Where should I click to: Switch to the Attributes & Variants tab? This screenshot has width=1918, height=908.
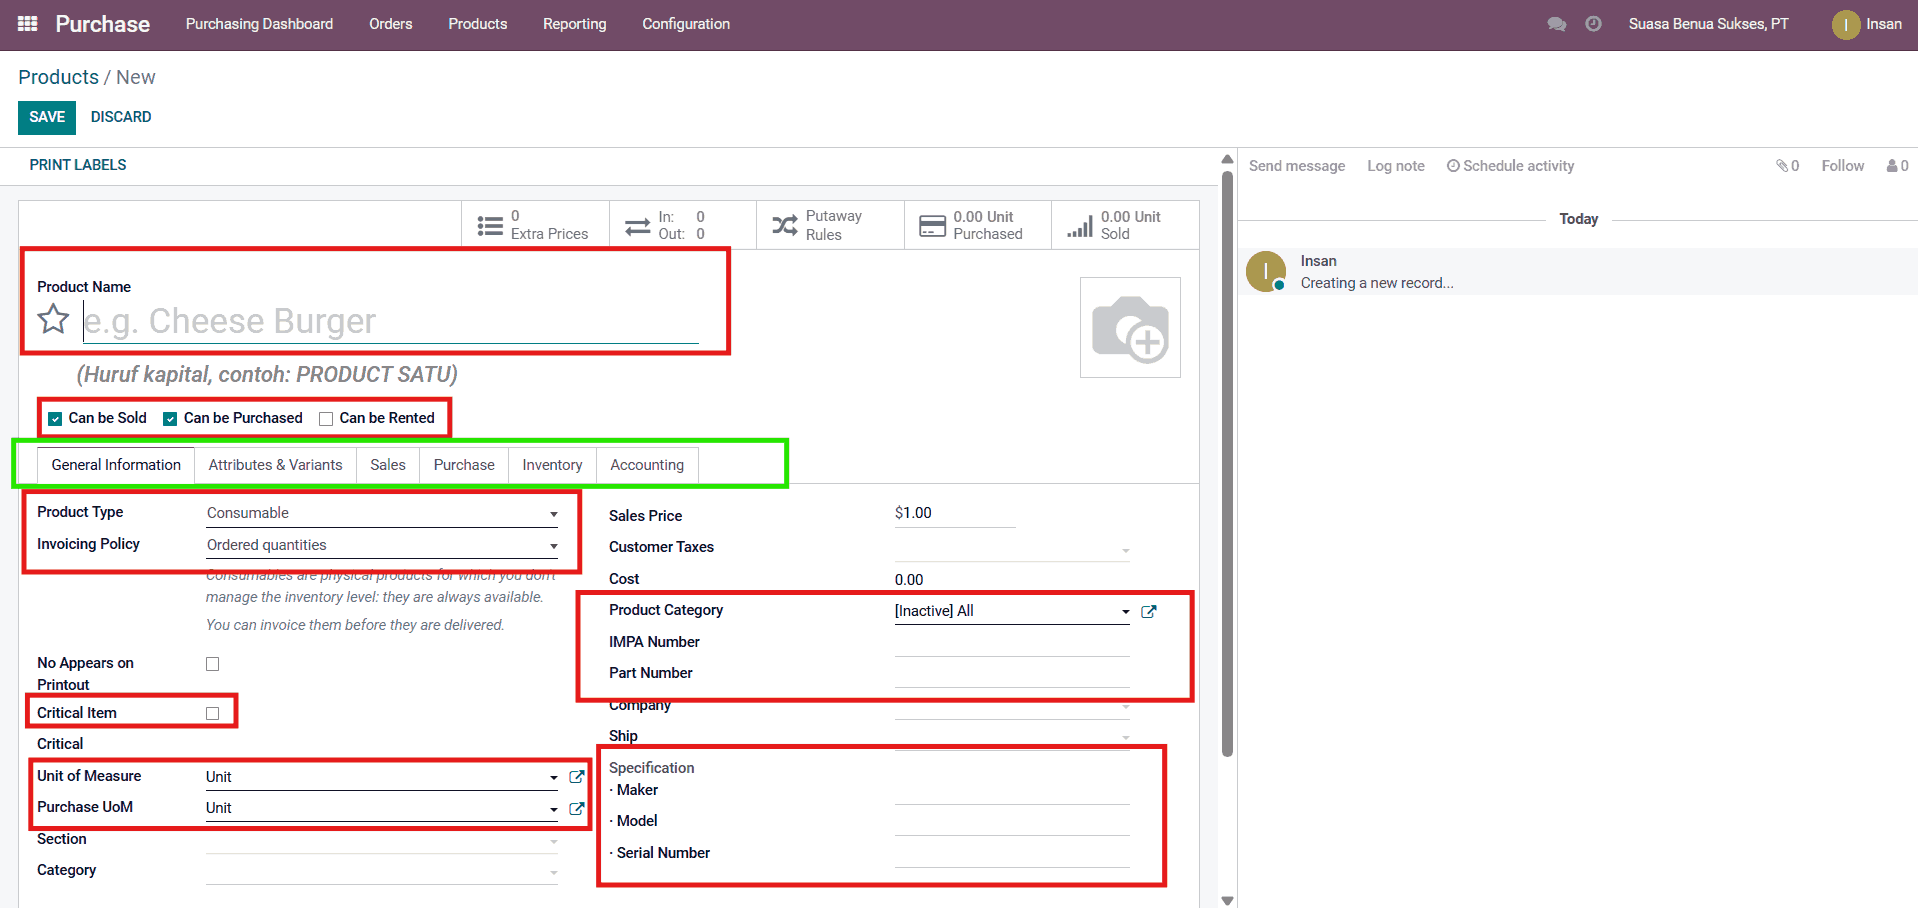click(275, 465)
